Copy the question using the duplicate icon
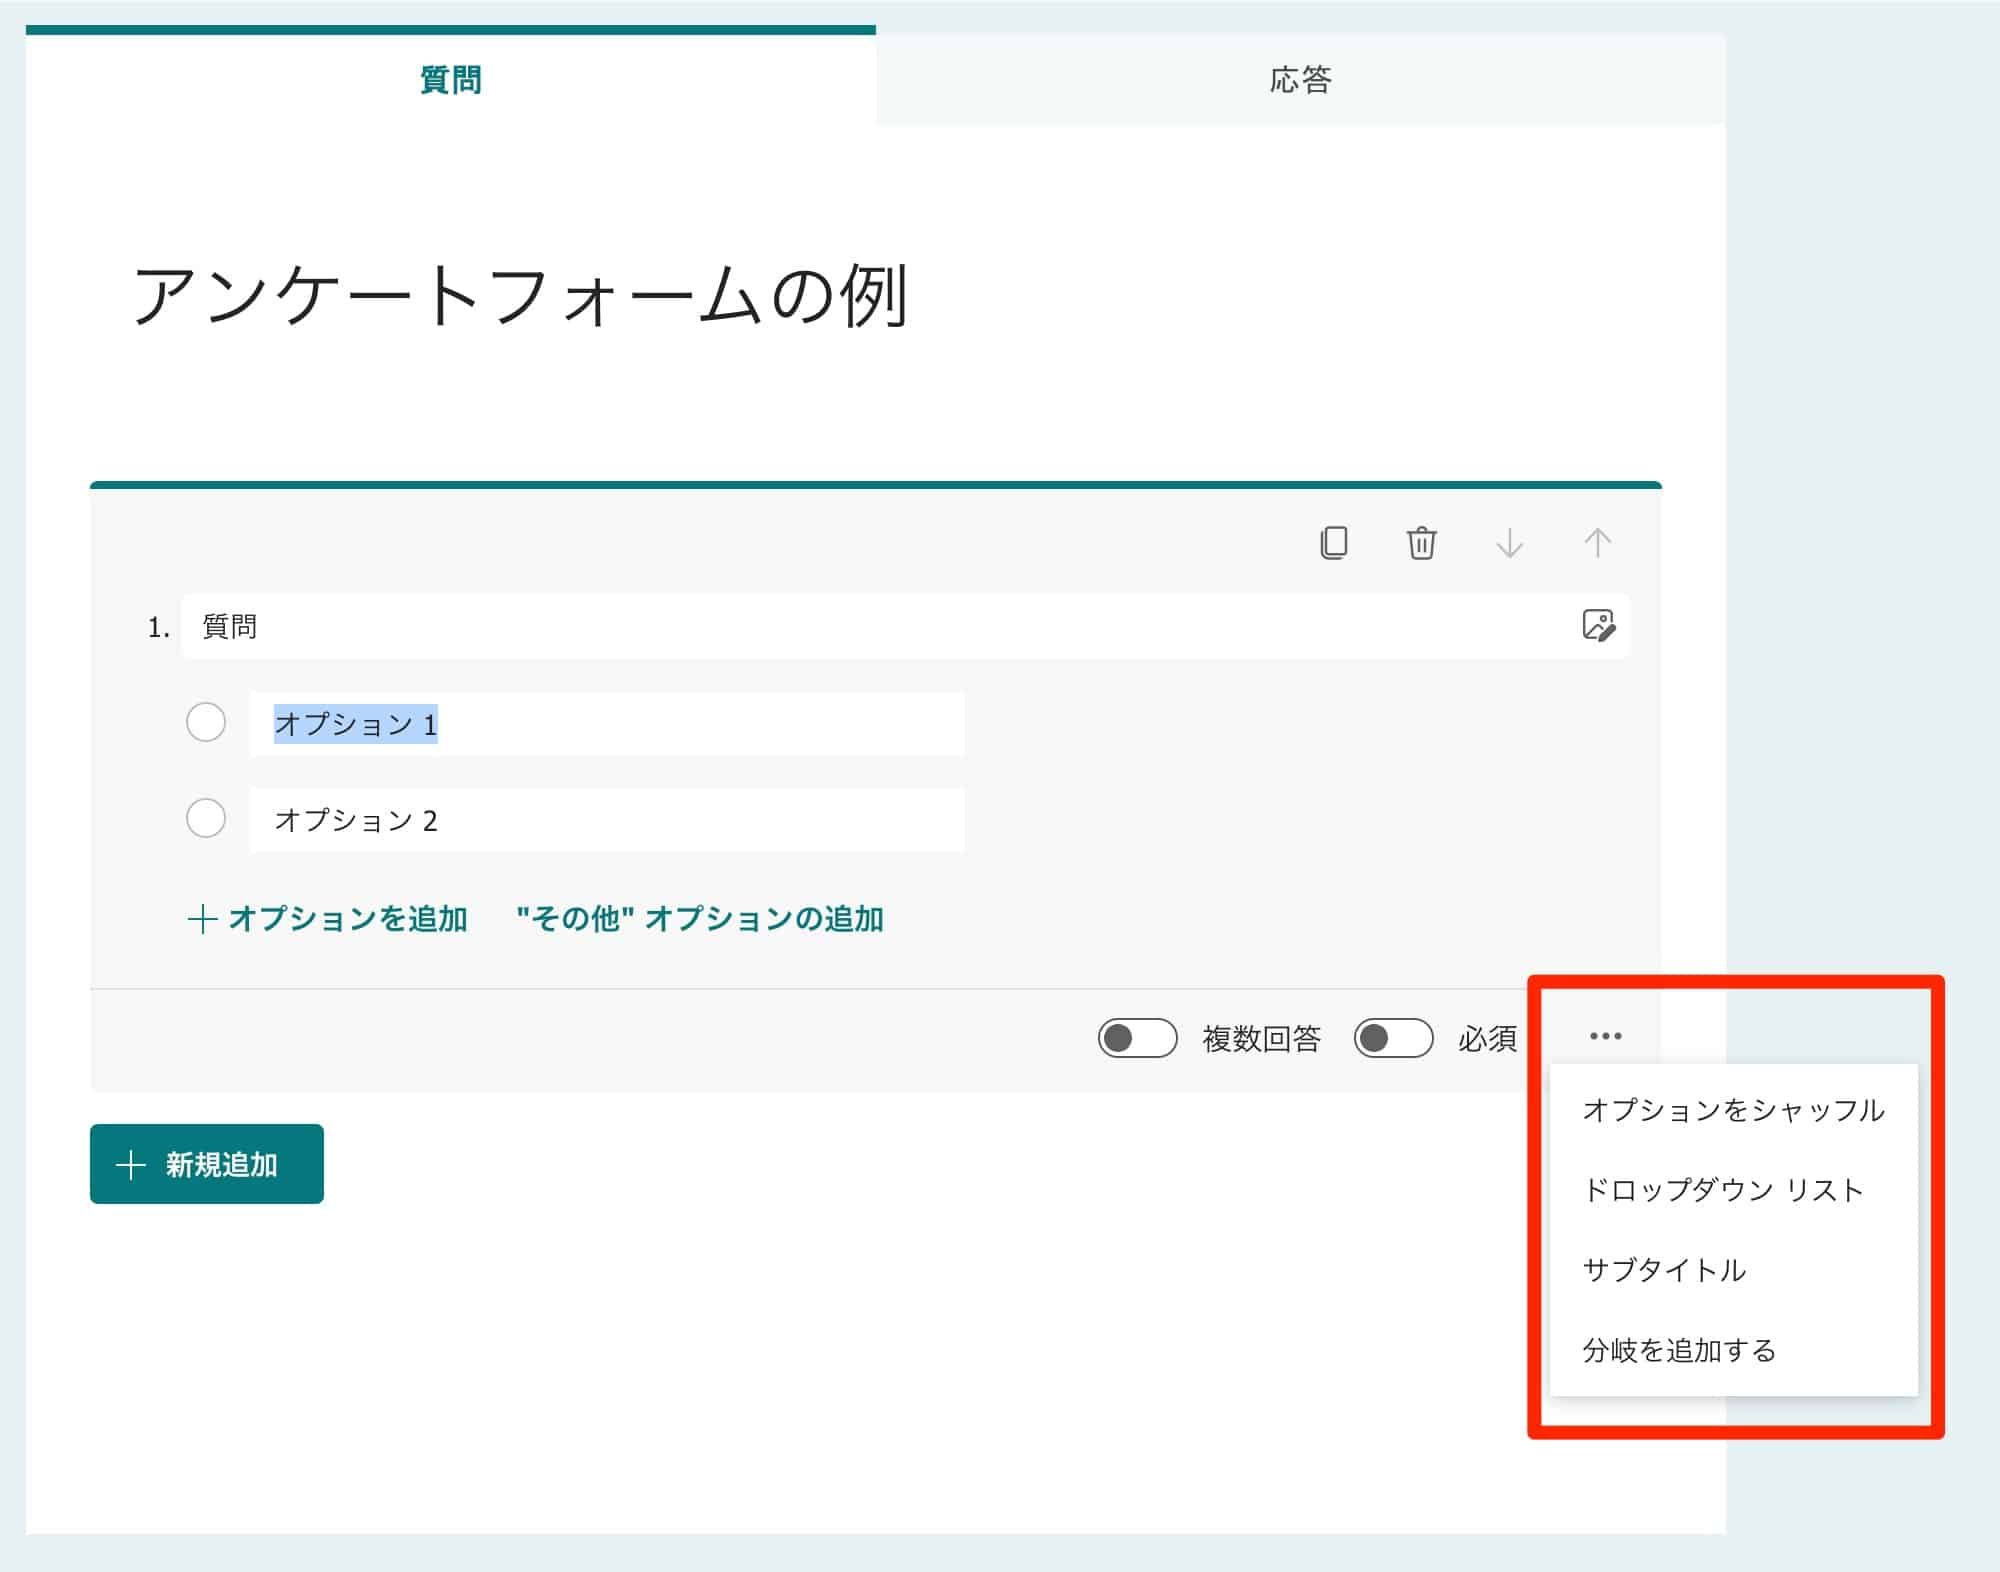Image resolution: width=2000 pixels, height=1572 pixels. 1336,543
